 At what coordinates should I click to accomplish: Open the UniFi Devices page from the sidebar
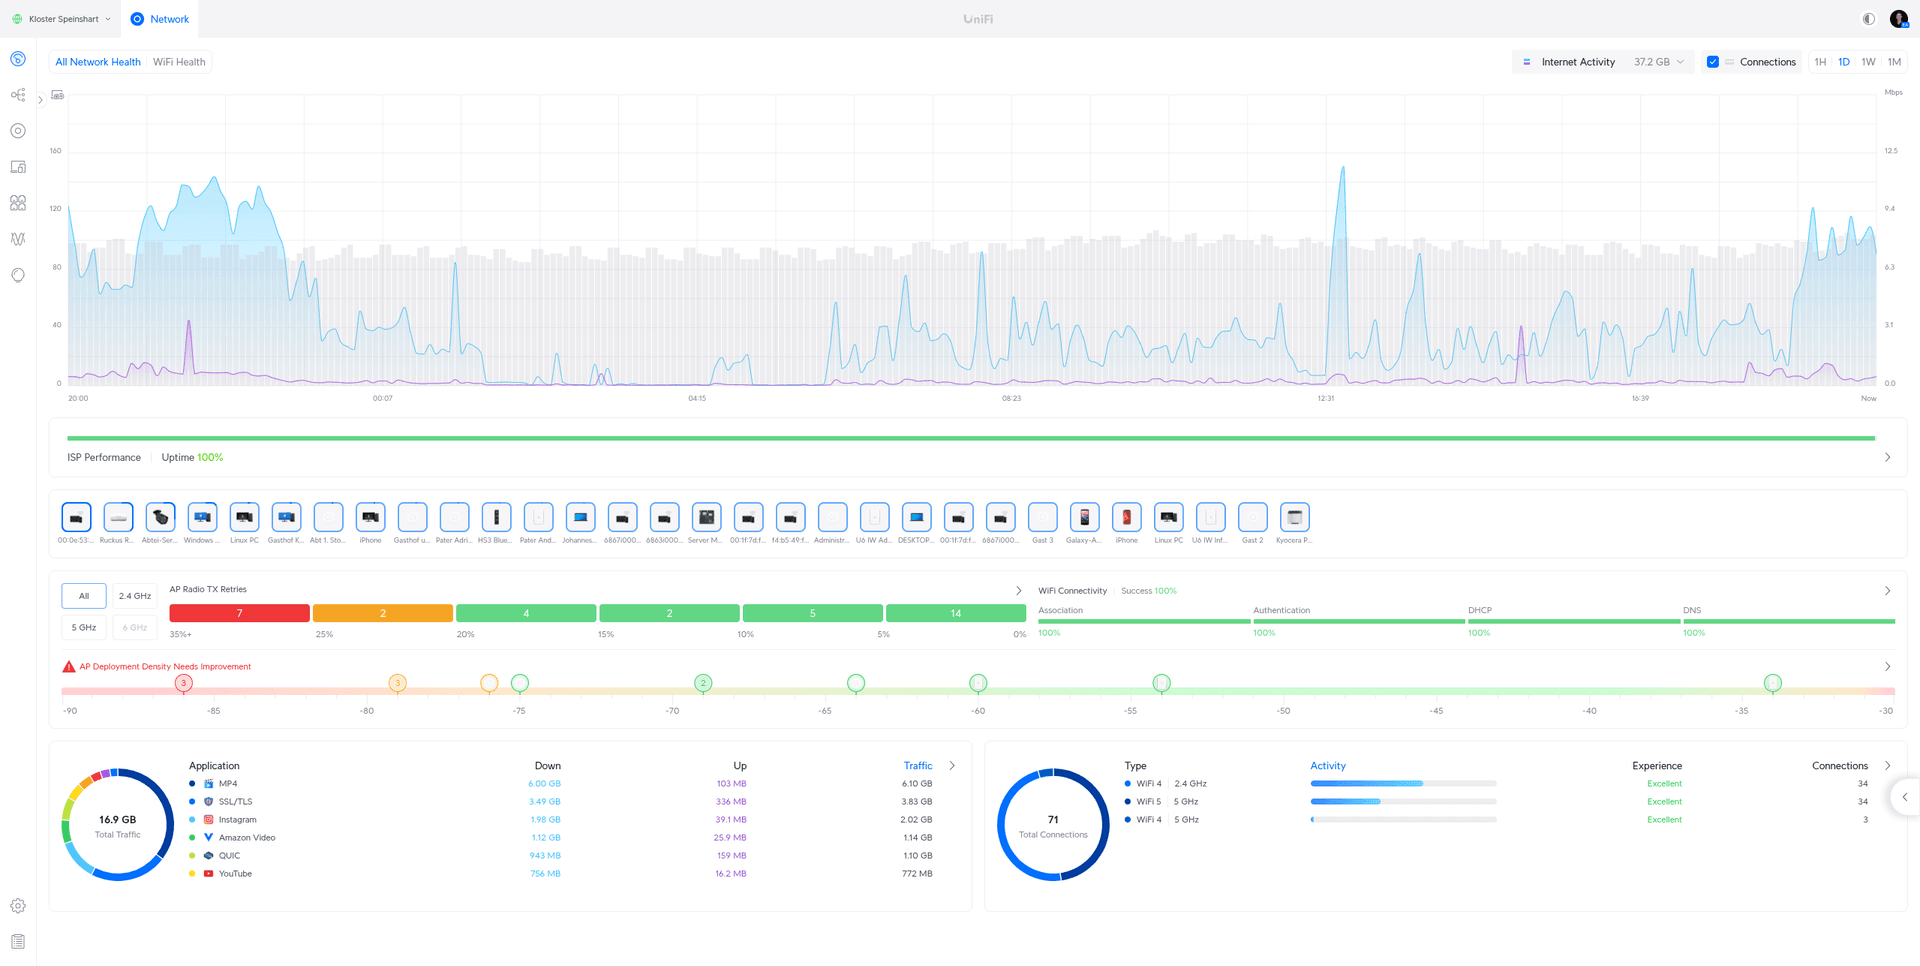[18, 131]
